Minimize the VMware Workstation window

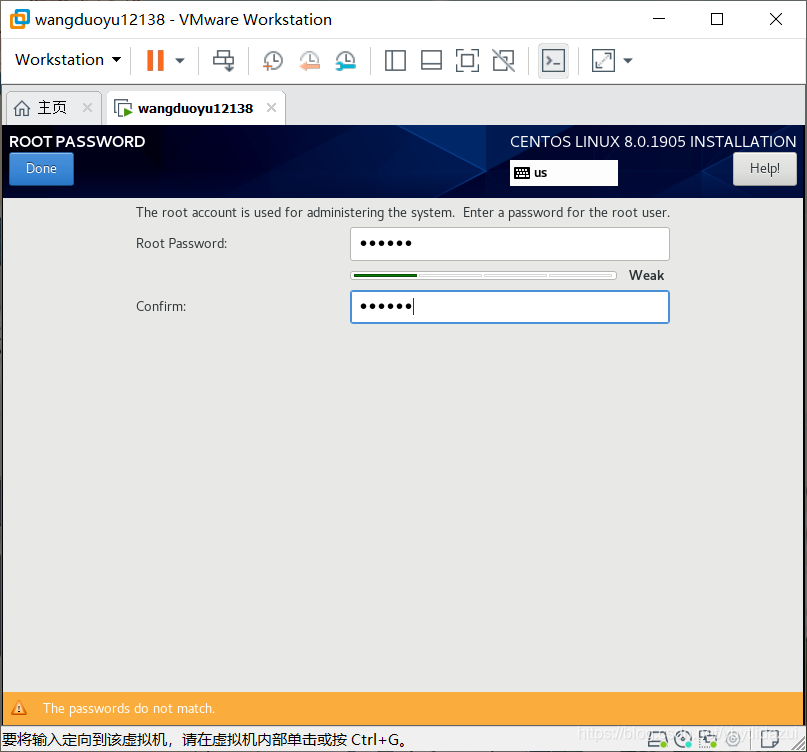point(659,19)
